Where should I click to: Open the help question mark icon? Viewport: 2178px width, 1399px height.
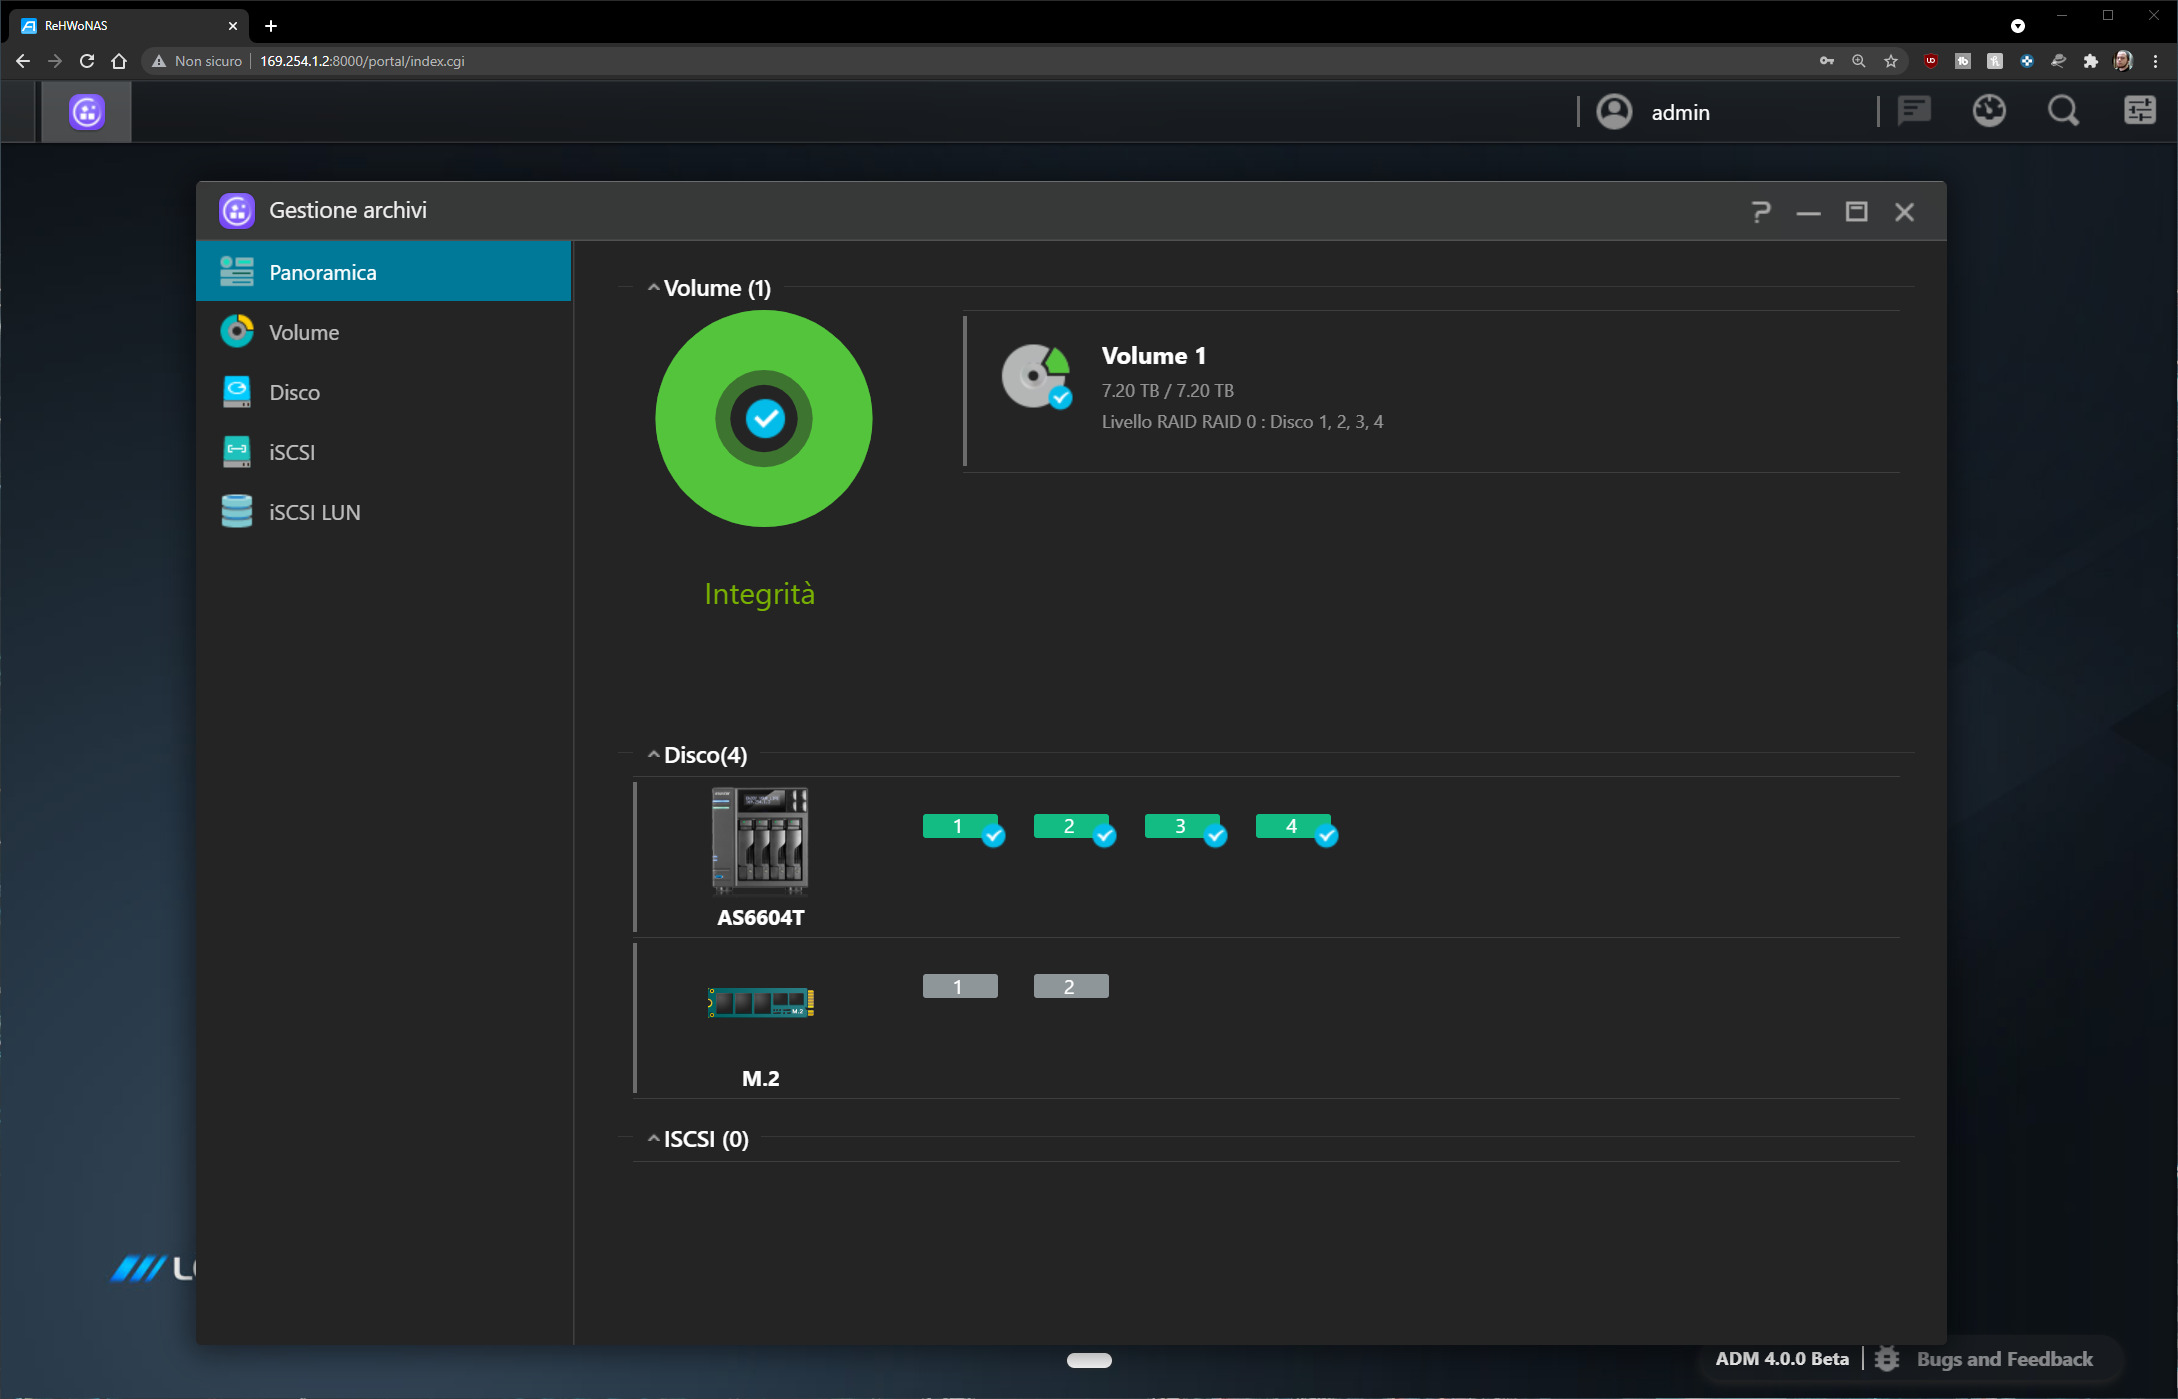click(1761, 212)
